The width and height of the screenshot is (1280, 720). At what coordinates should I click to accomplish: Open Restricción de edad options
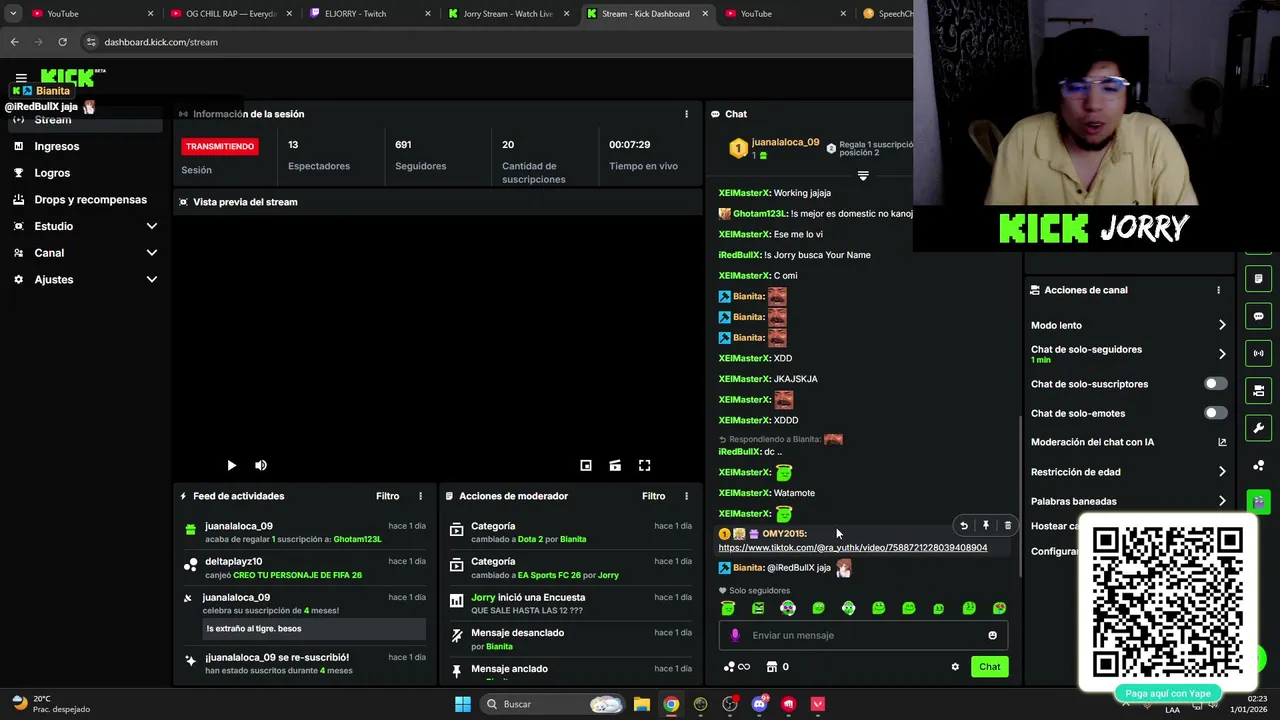coord(1129,472)
